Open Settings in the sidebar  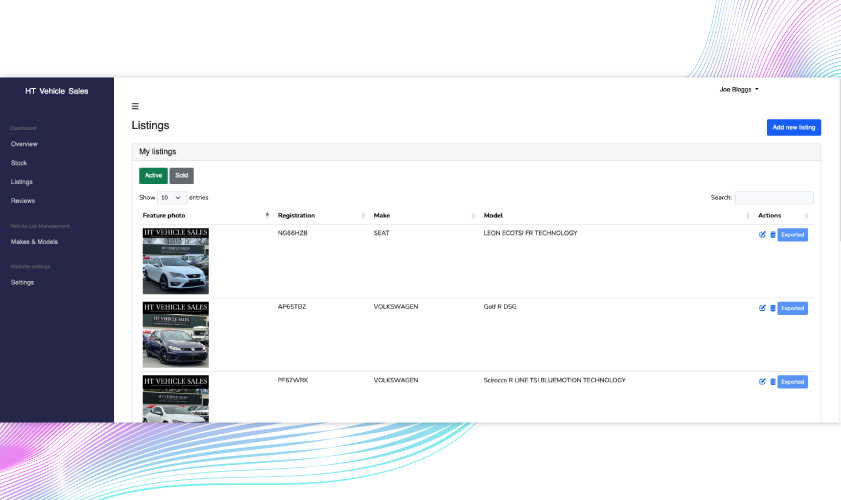[x=22, y=282]
